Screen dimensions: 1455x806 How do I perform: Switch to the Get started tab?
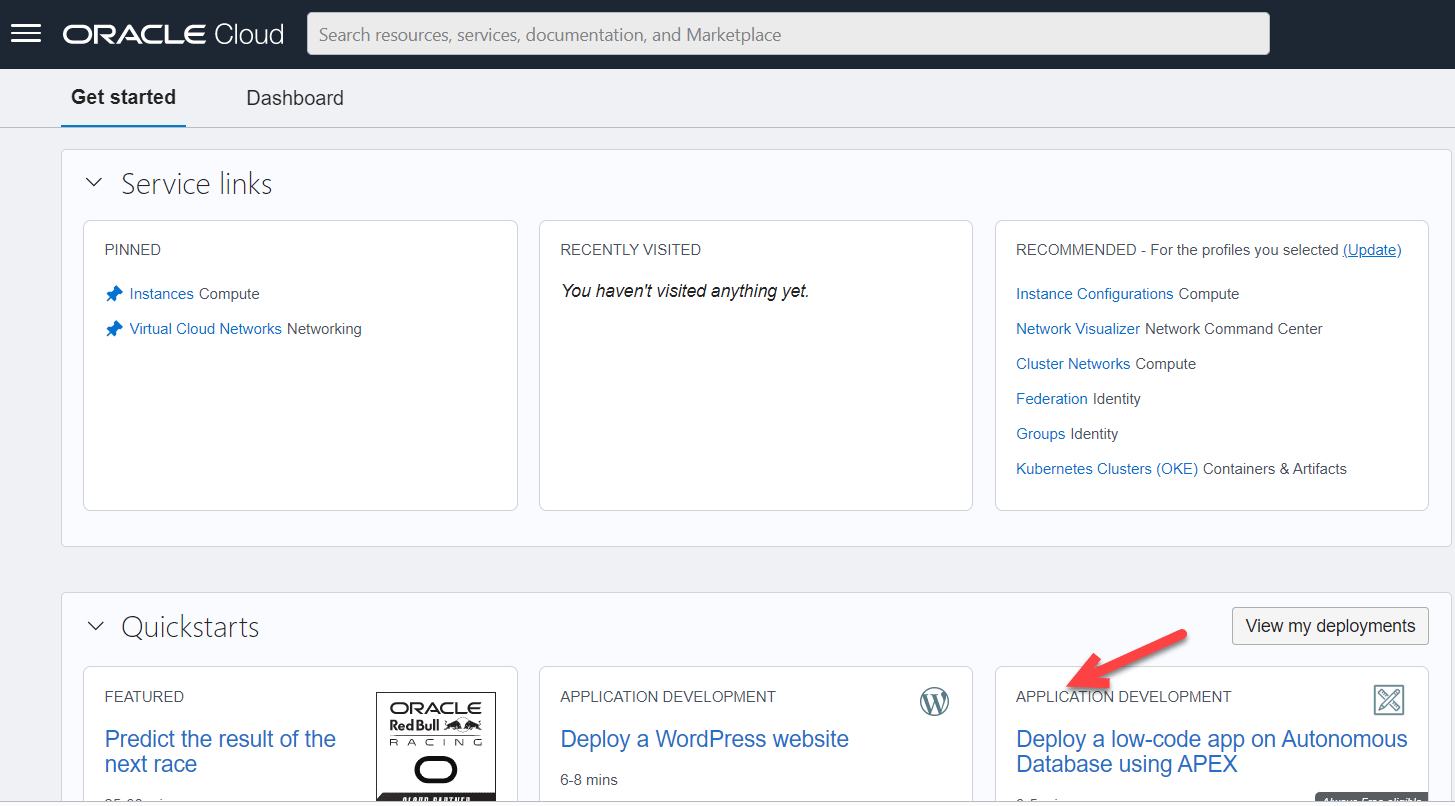(123, 97)
